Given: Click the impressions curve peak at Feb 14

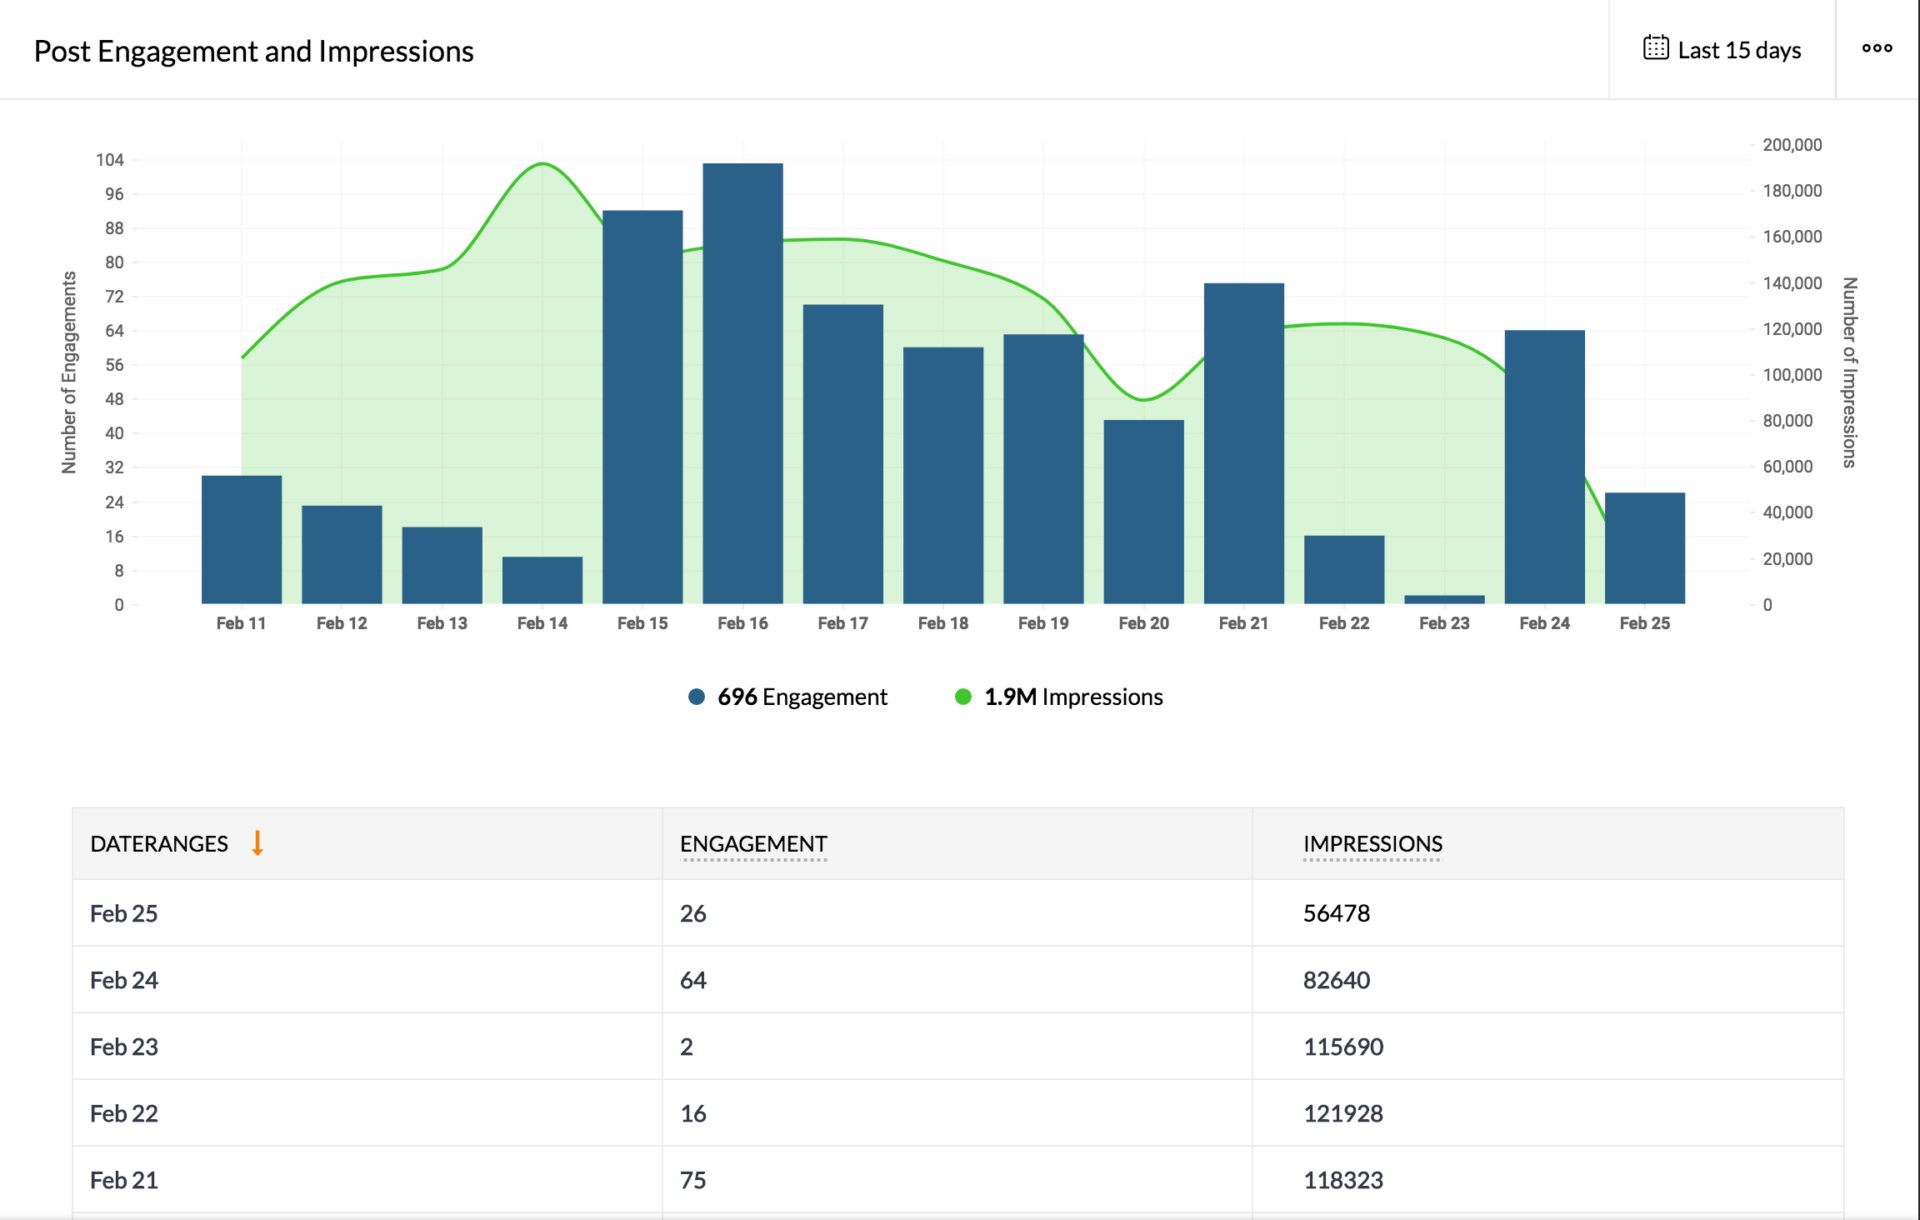Looking at the screenshot, I should 542,163.
